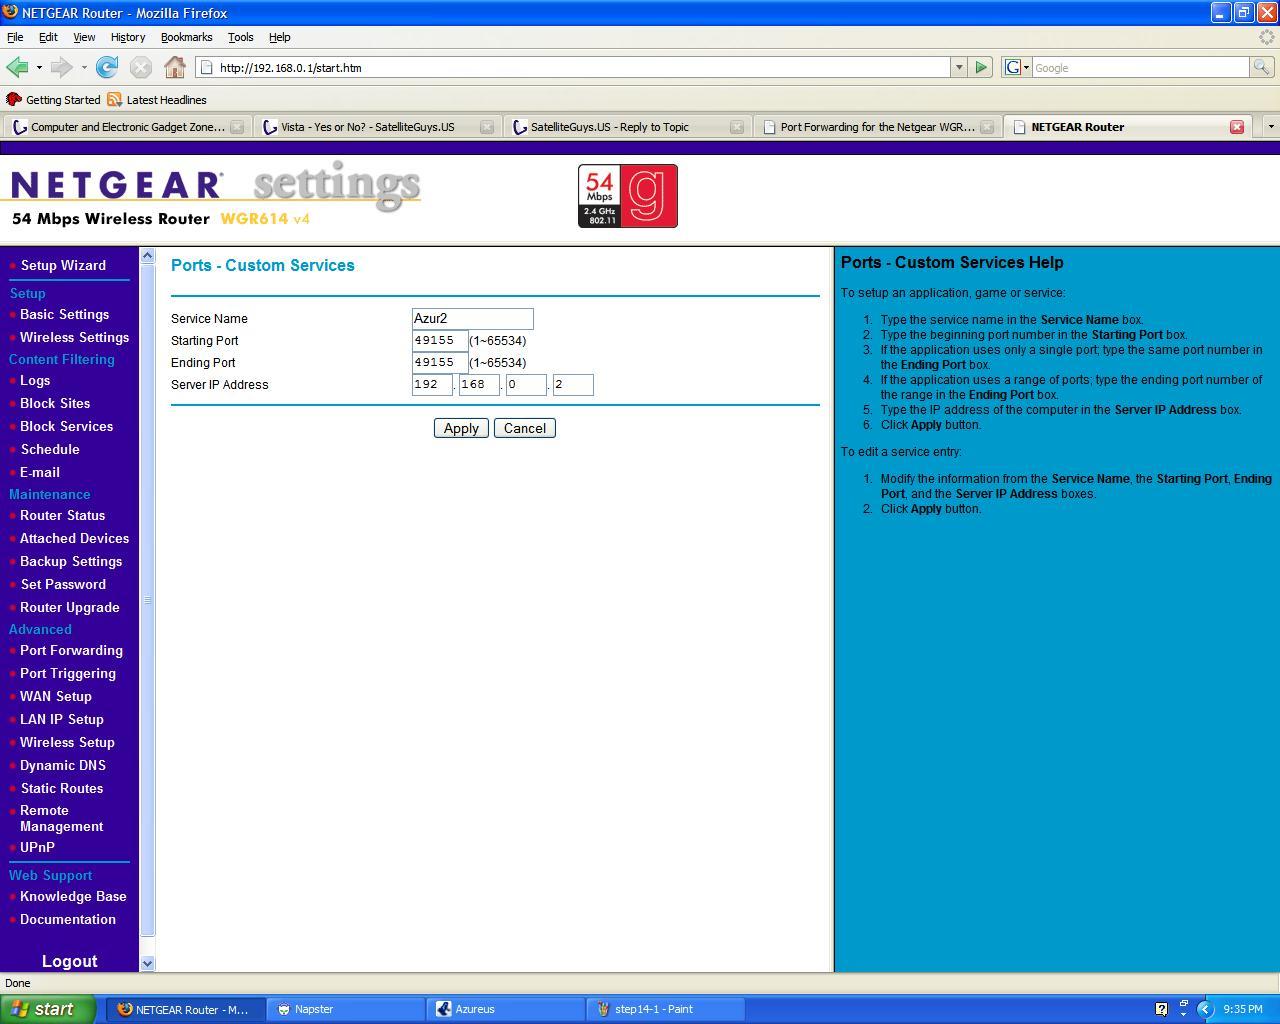Open the History menu
This screenshot has height=1024, width=1280.
(x=128, y=37)
